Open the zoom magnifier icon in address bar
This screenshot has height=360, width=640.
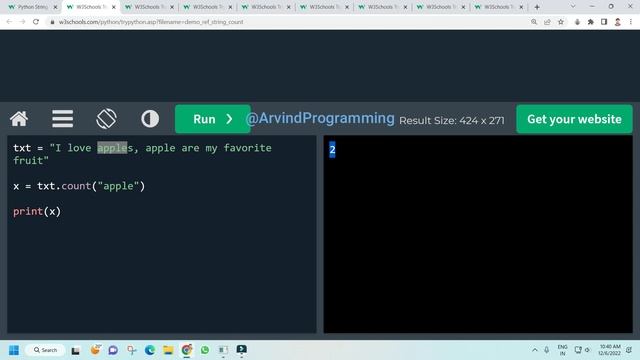coord(534,22)
